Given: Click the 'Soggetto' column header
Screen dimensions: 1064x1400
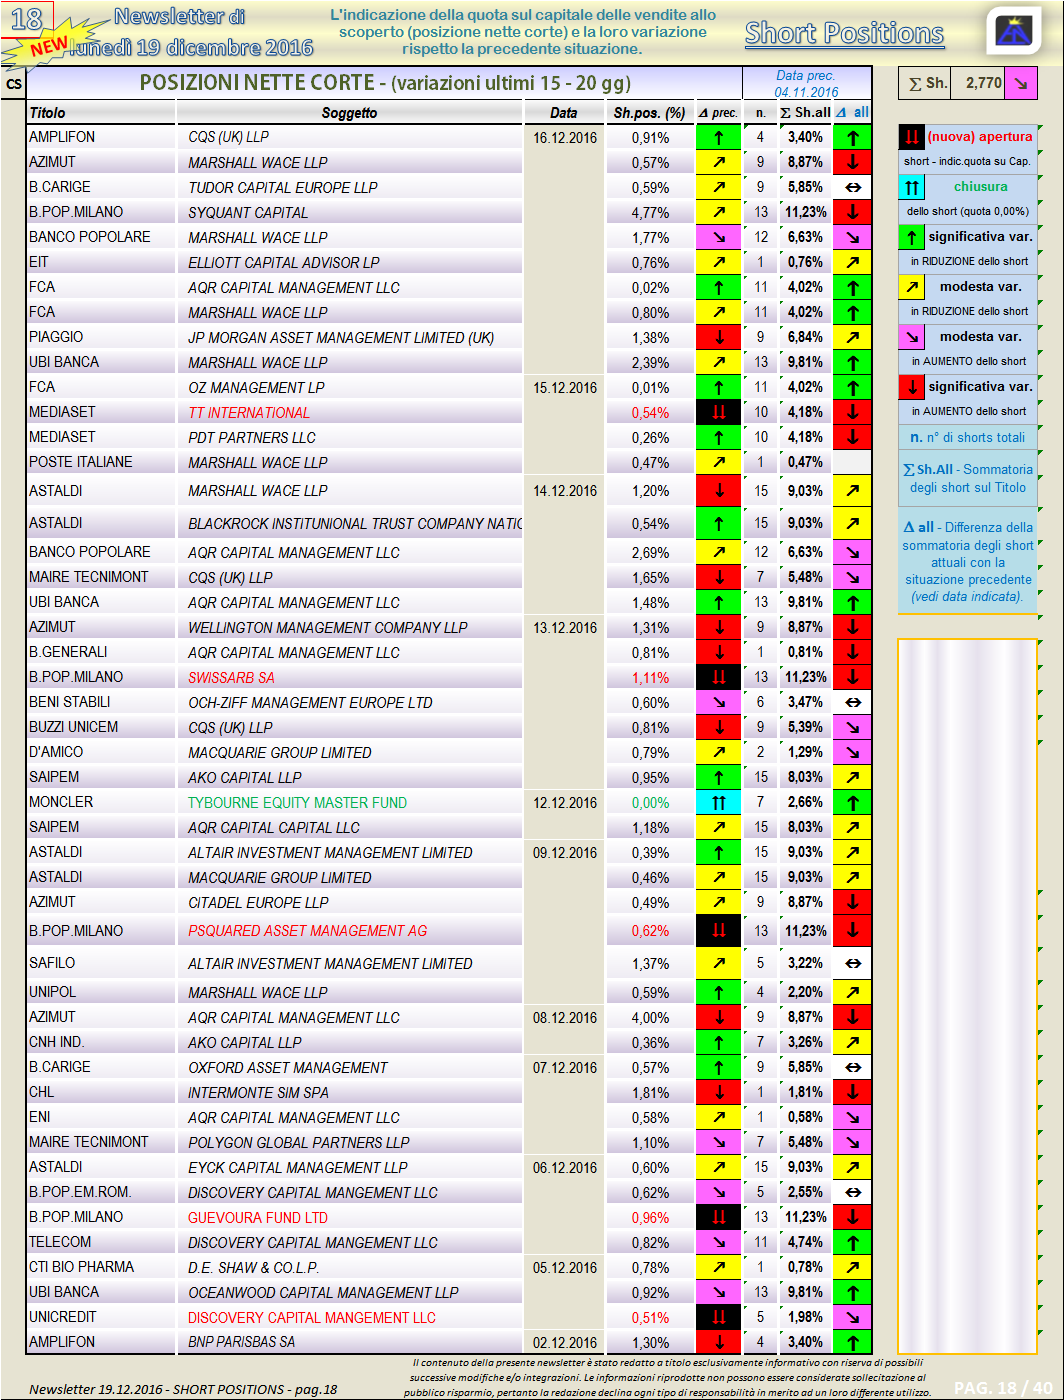Looking at the screenshot, I should (x=349, y=113).
